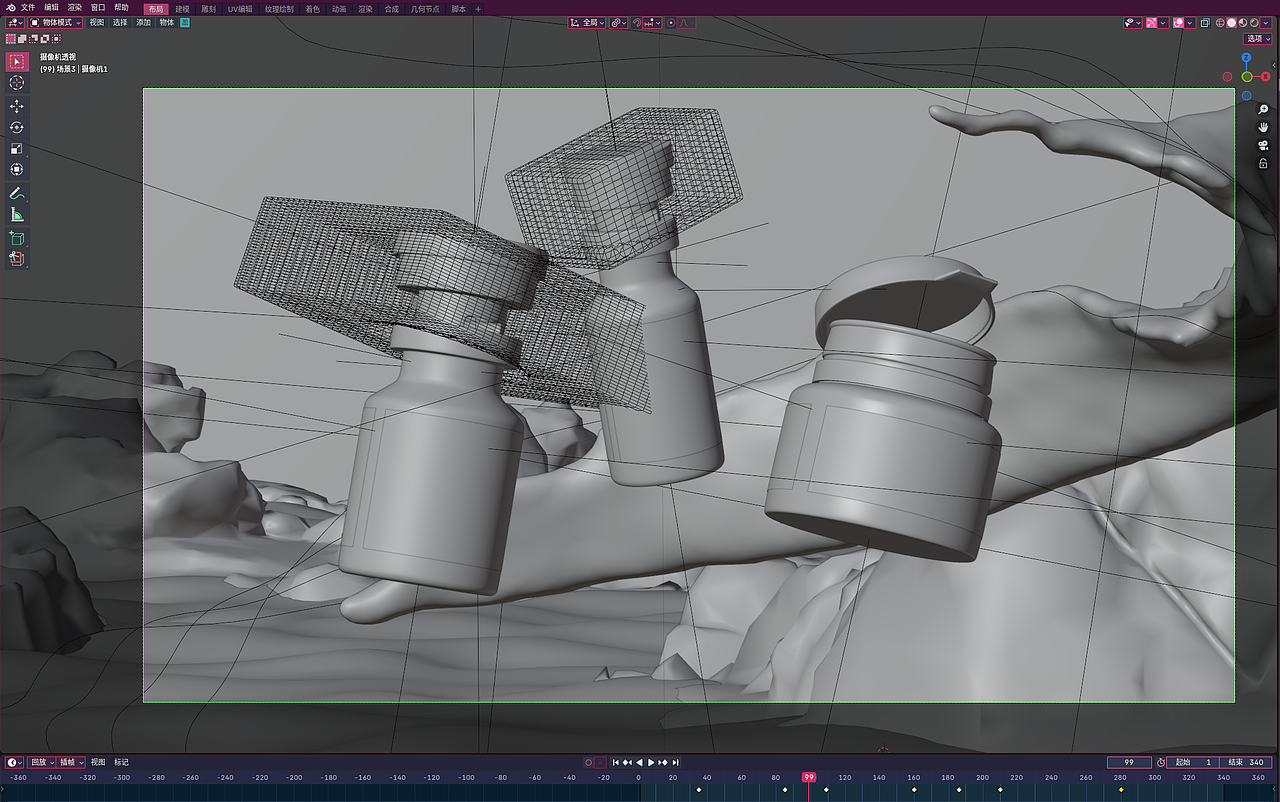Toggle proportional editing circle icon
This screenshot has height=802, width=1280.
[x=671, y=22]
